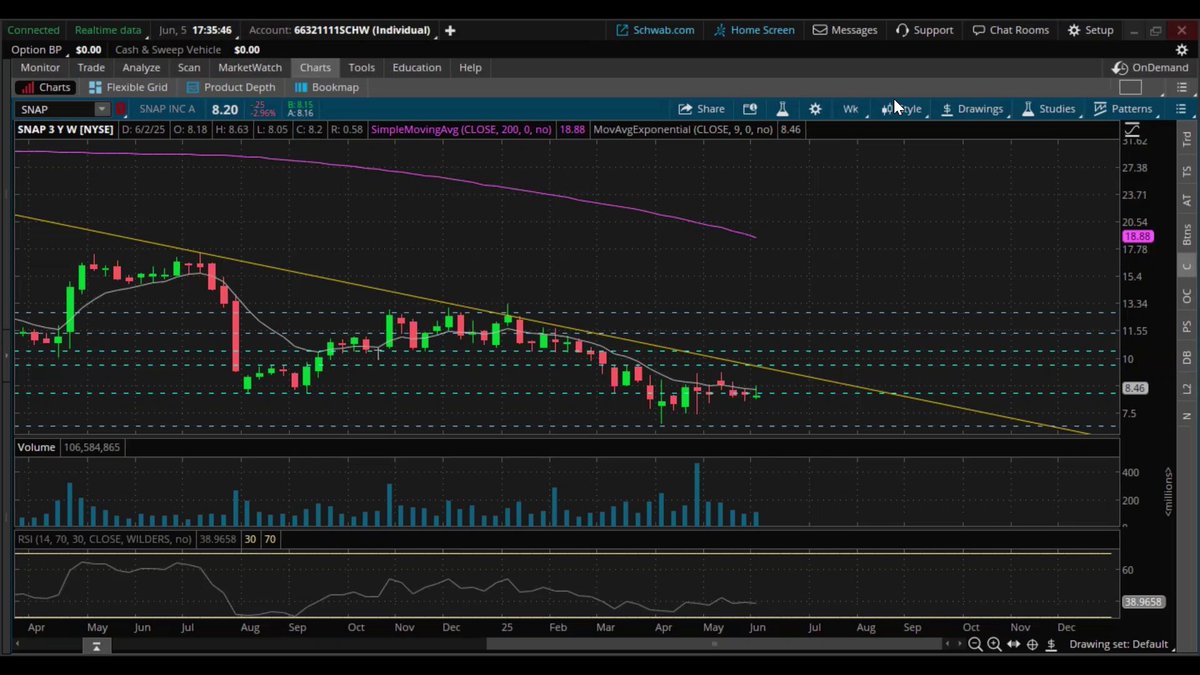Viewport: 1200px width, 675px height.
Task: Click the flask icon beside settings gear
Action: pyautogui.click(x=782, y=109)
